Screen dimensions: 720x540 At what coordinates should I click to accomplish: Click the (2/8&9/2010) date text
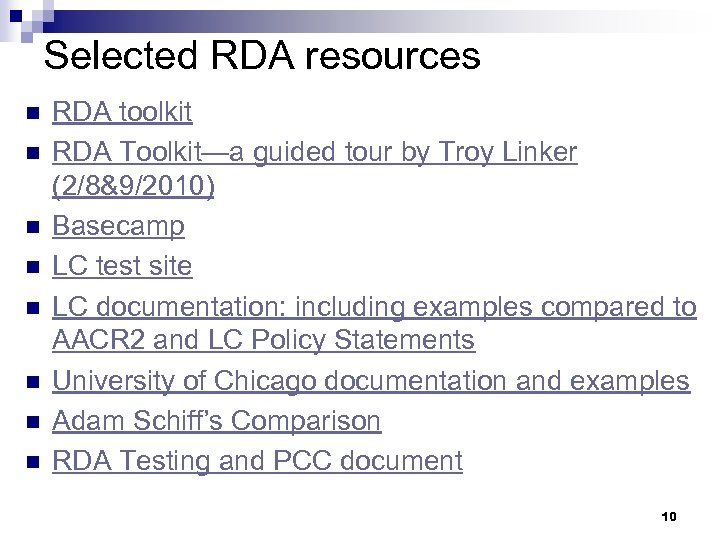pos(133,188)
